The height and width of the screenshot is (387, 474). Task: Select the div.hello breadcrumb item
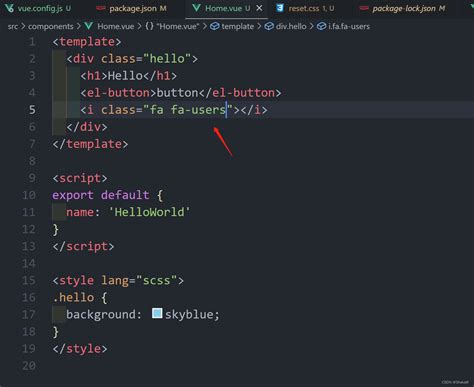pyautogui.click(x=291, y=26)
